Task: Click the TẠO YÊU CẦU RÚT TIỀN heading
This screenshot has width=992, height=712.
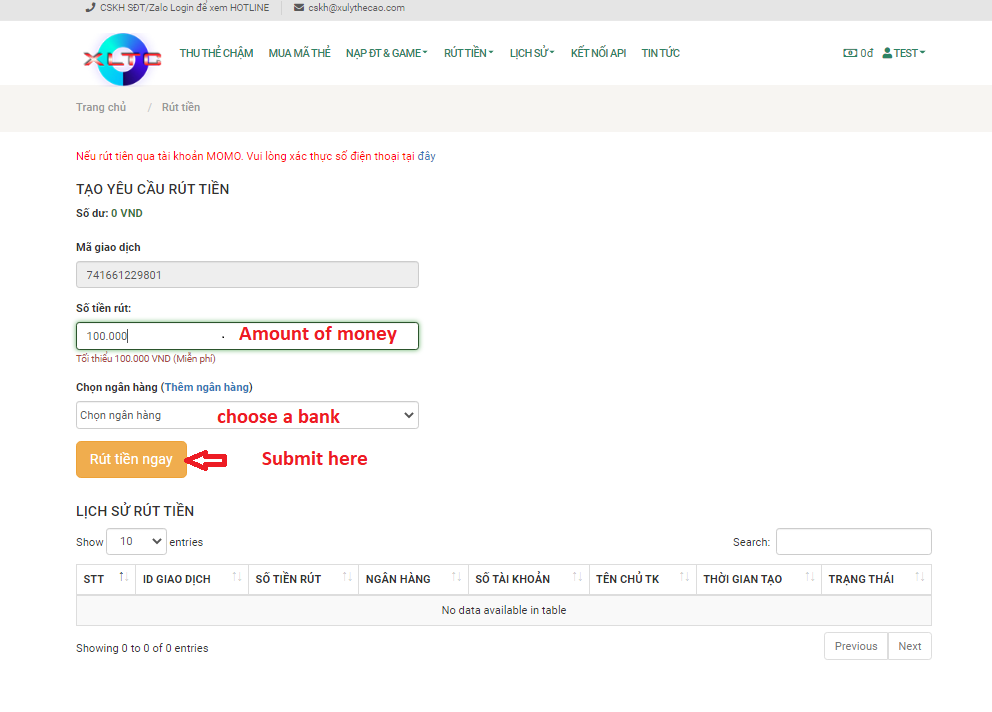Action: [x=152, y=189]
